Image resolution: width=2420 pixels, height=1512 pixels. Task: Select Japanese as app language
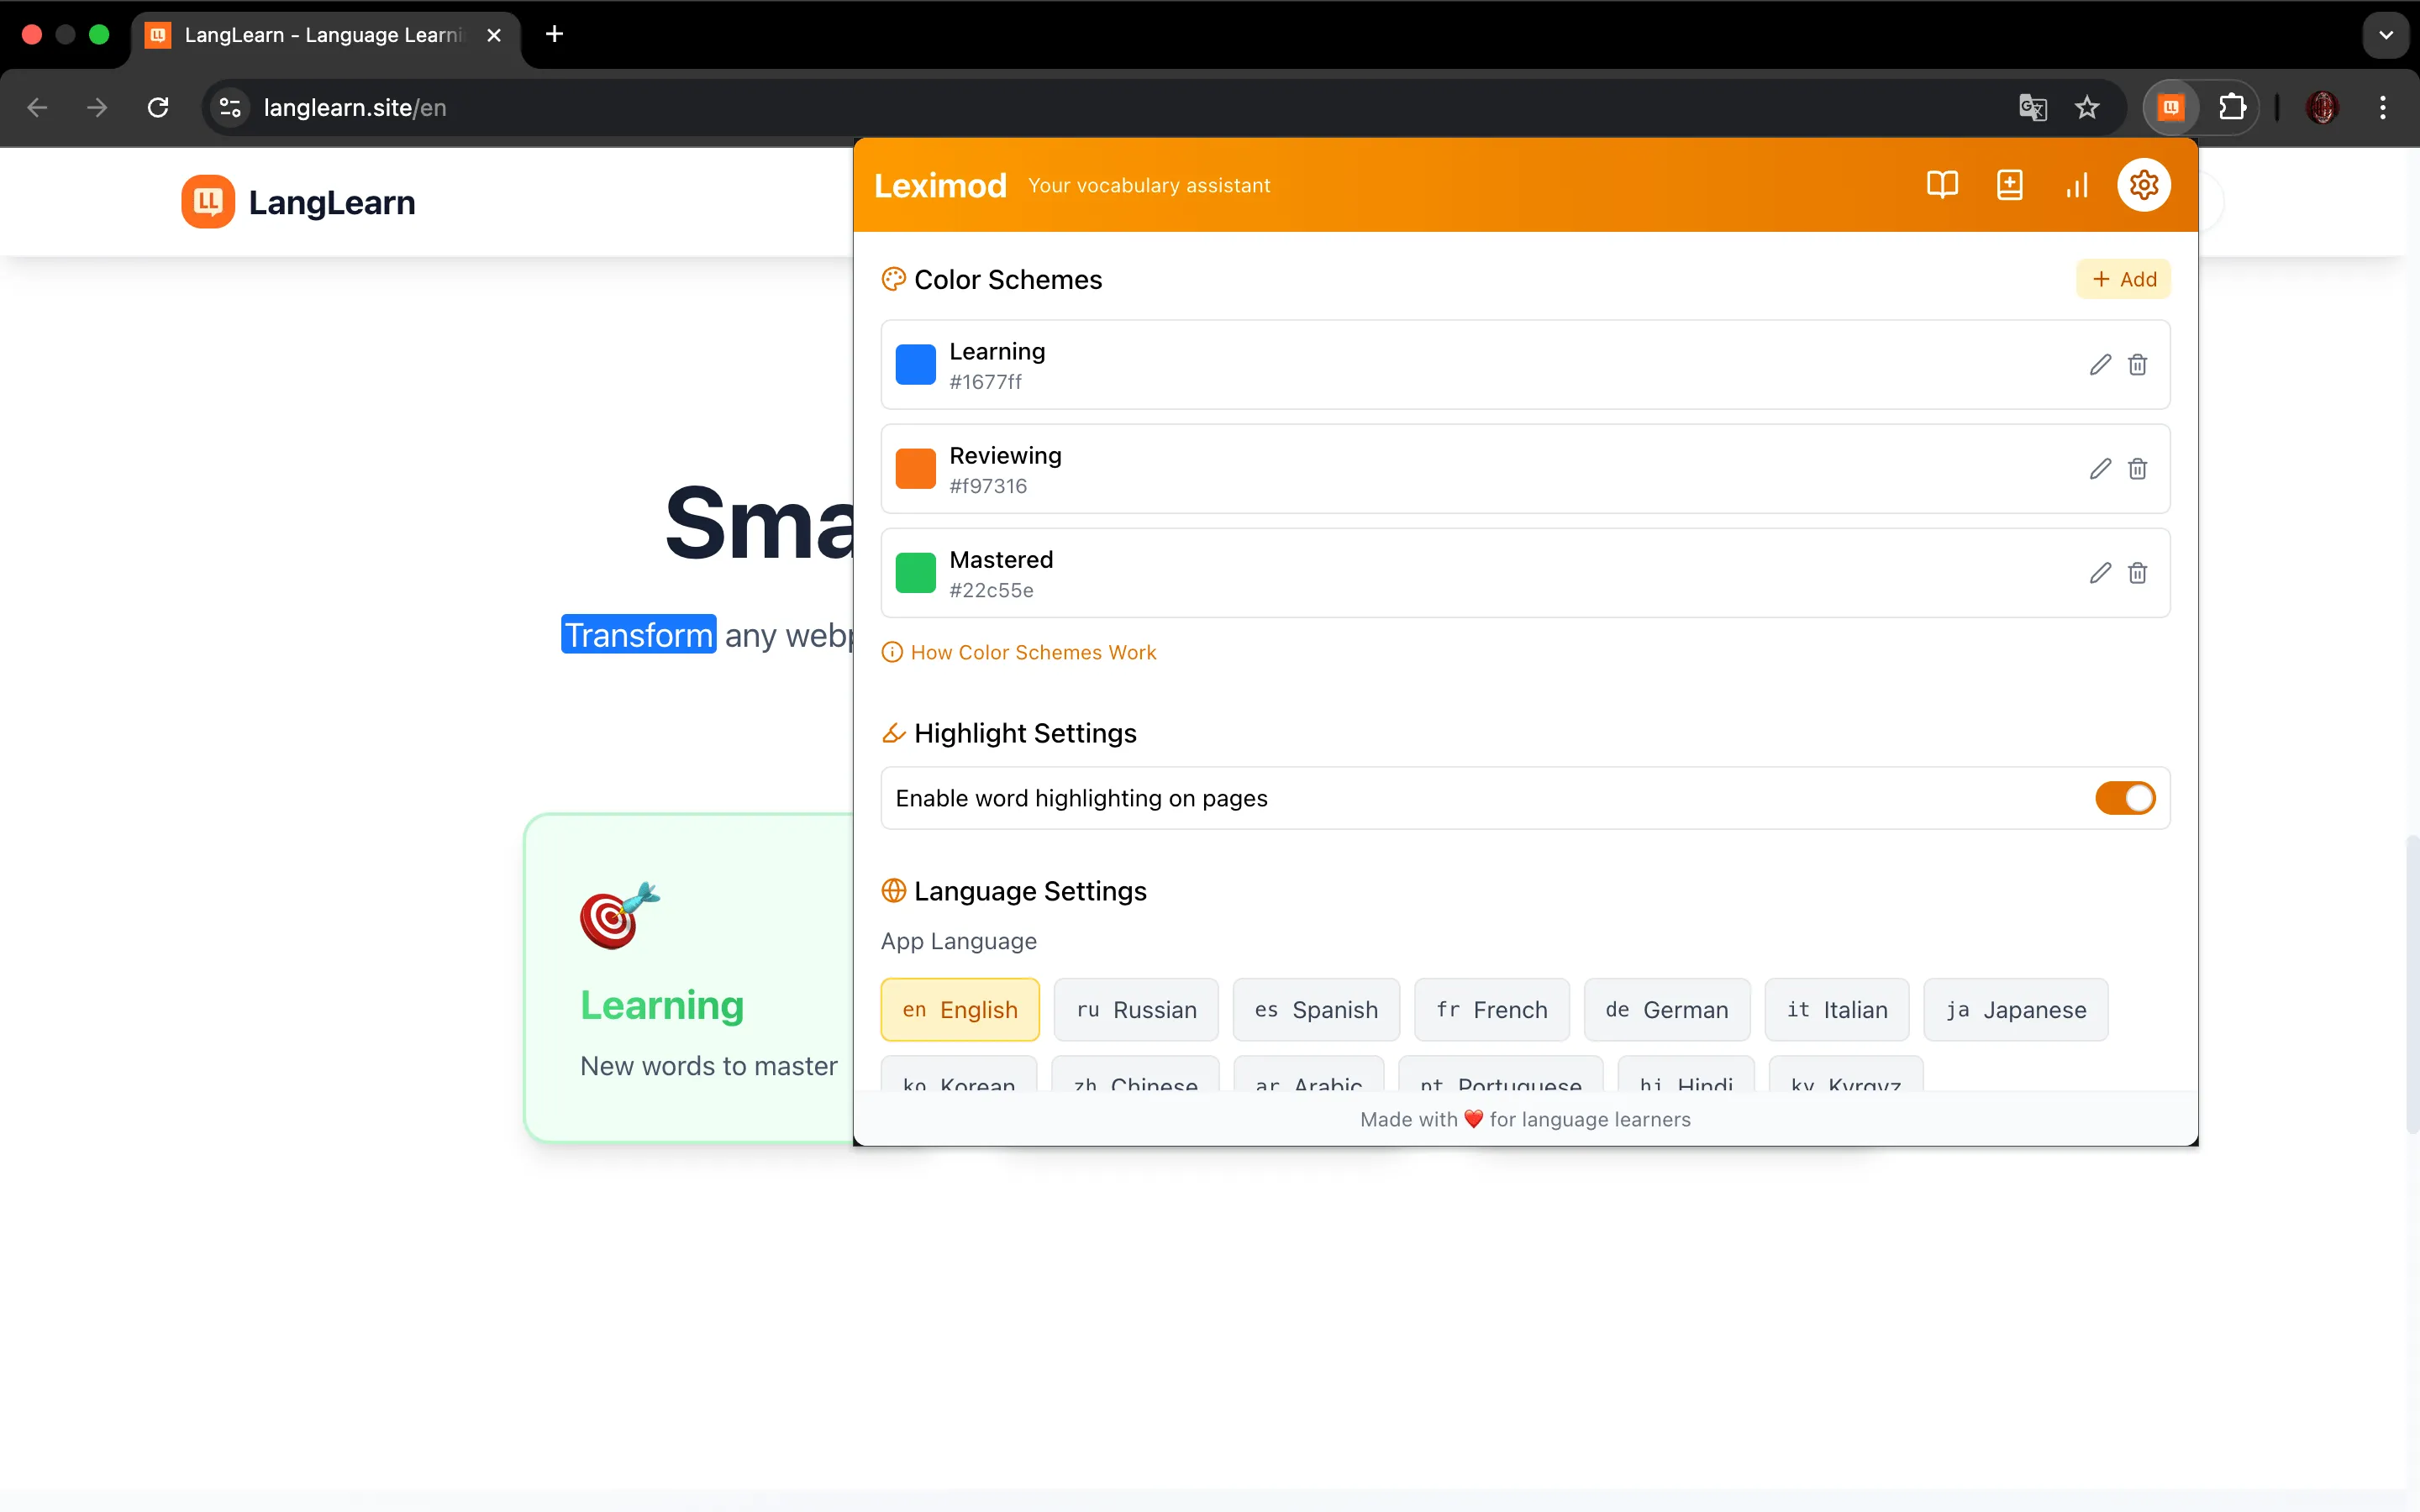coord(2015,1010)
